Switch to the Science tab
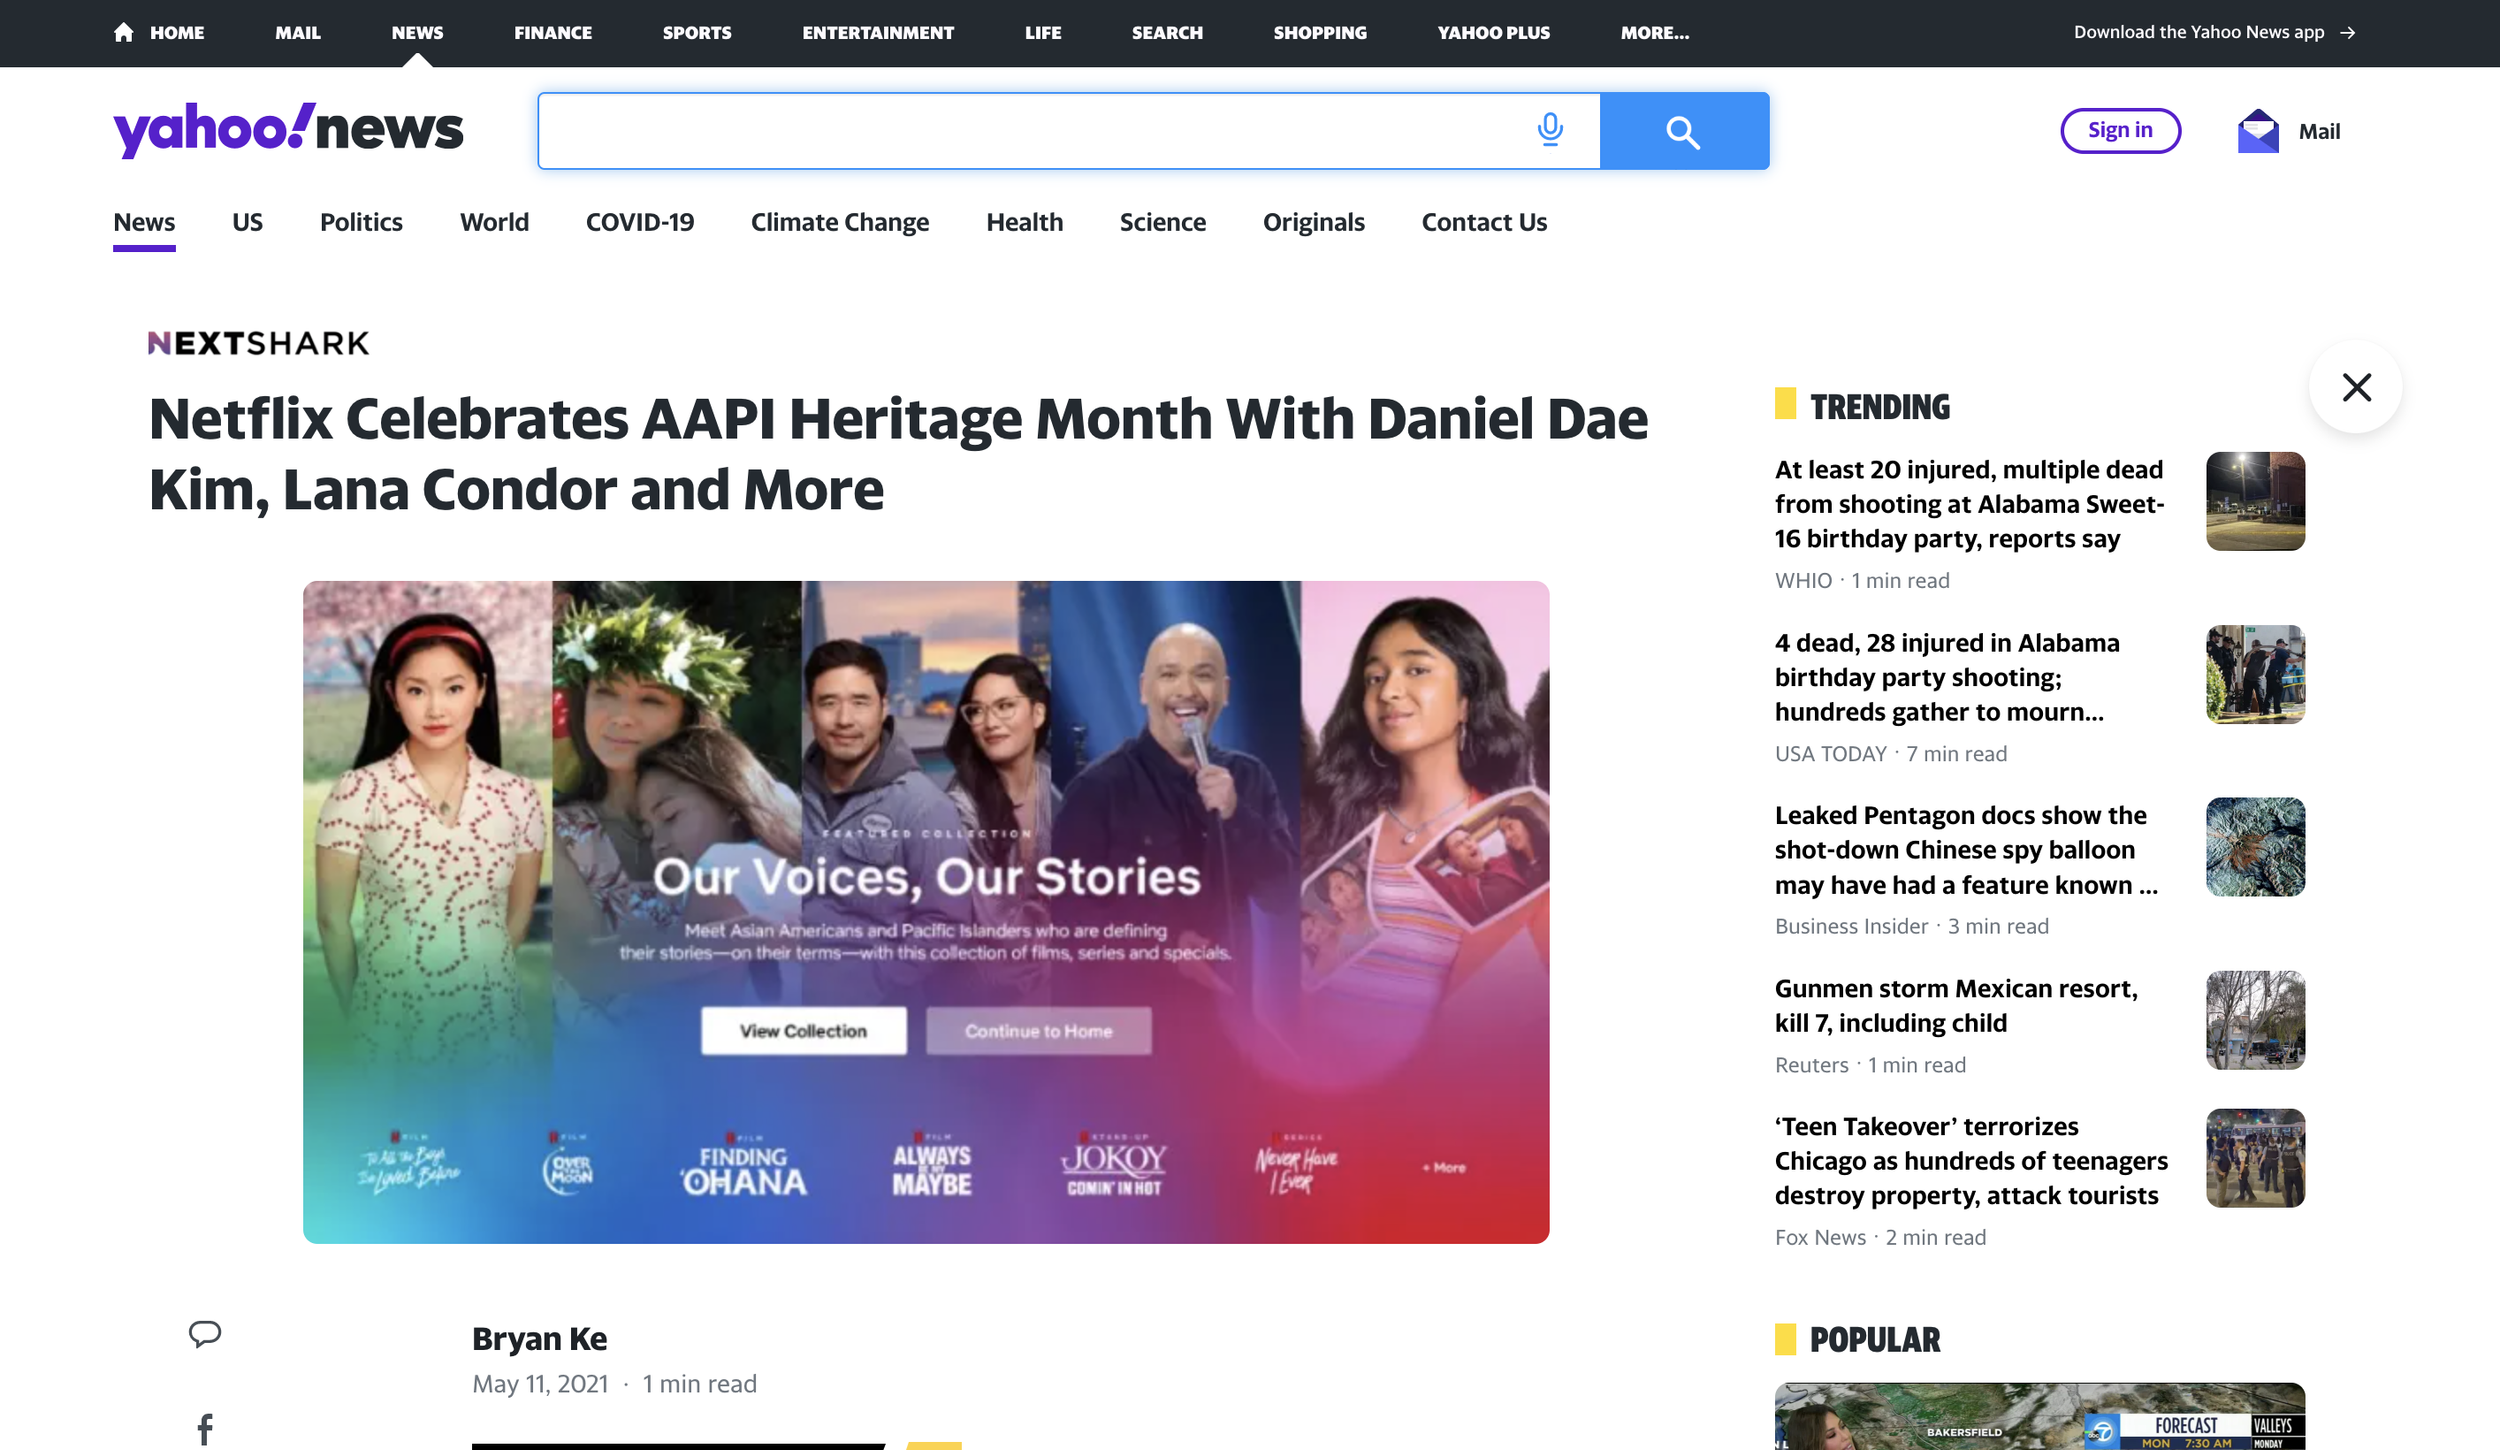The height and width of the screenshot is (1450, 2500). tap(1162, 222)
